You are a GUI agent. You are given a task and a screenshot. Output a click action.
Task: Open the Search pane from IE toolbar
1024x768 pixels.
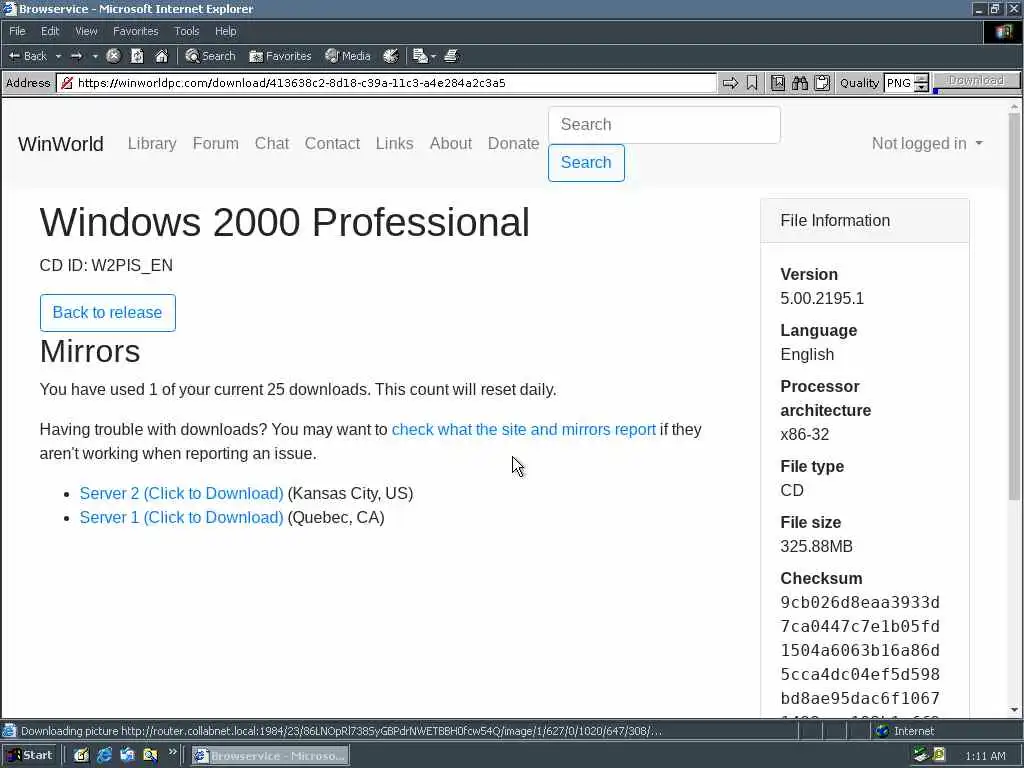click(x=210, y=56)
